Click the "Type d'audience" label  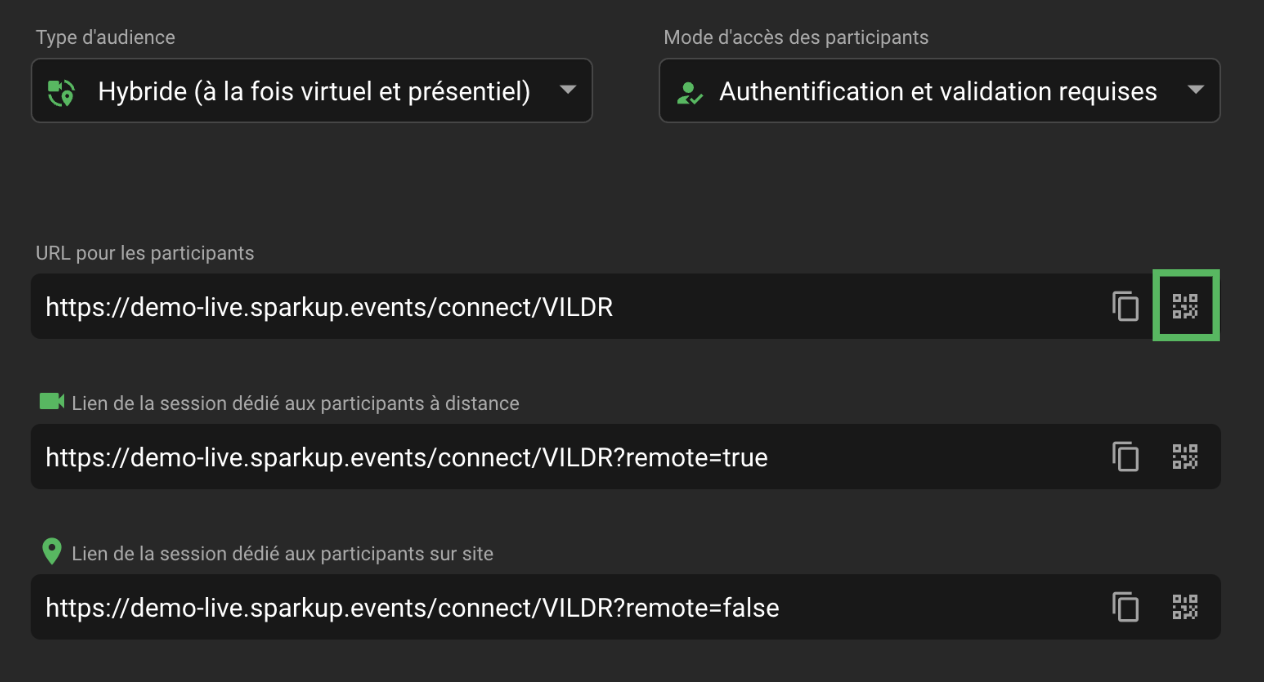tap(105, 38)
